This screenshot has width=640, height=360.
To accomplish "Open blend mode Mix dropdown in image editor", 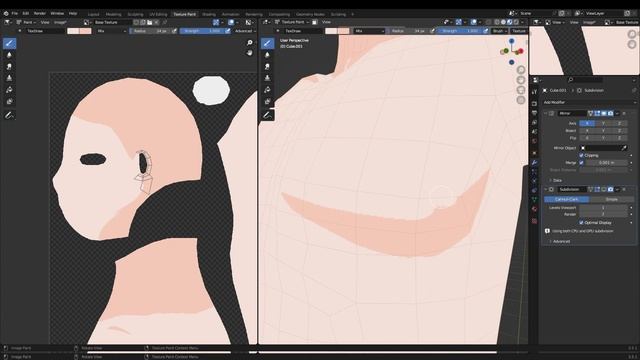I will point(111,31).
